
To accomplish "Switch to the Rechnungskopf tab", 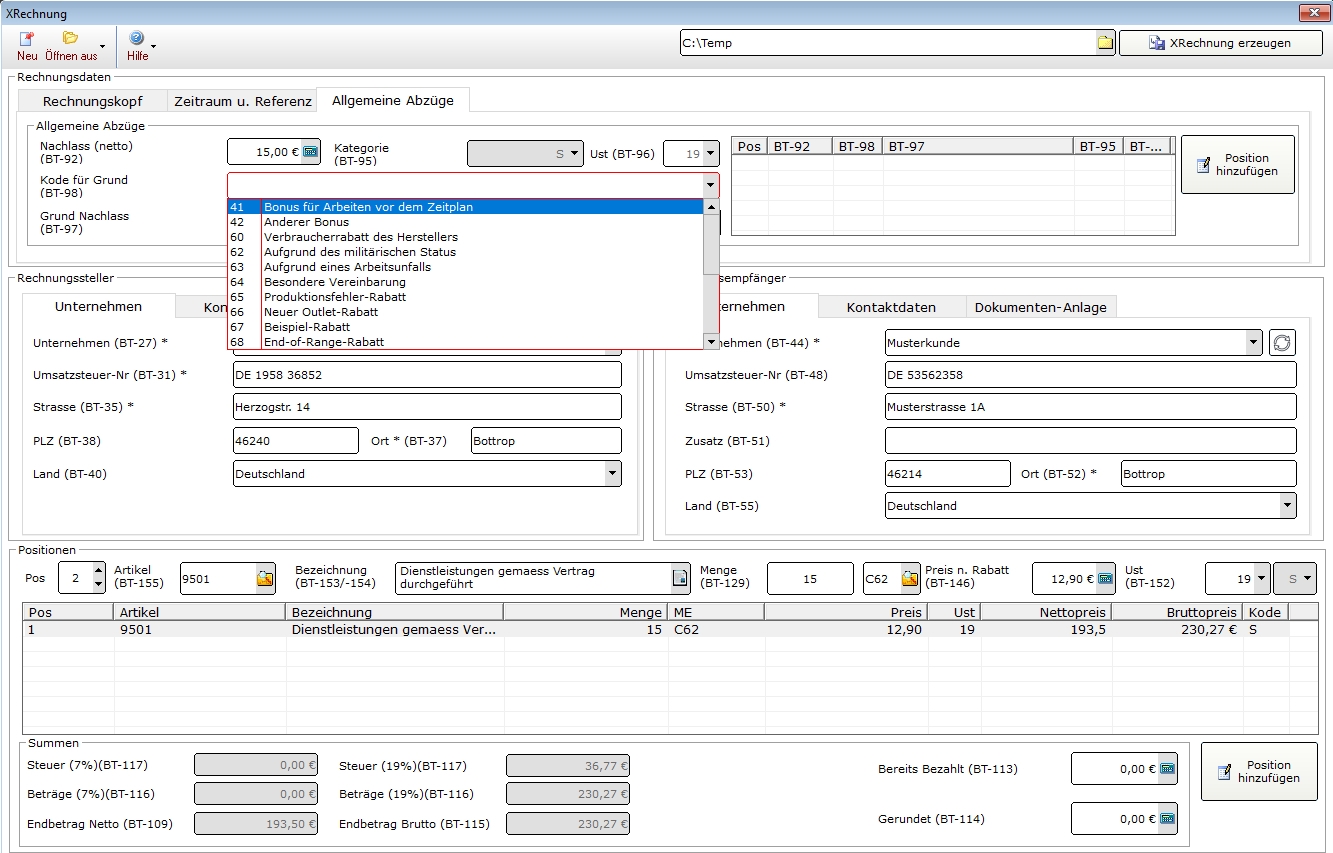I will pyautogui.click(x=92, y=101).
